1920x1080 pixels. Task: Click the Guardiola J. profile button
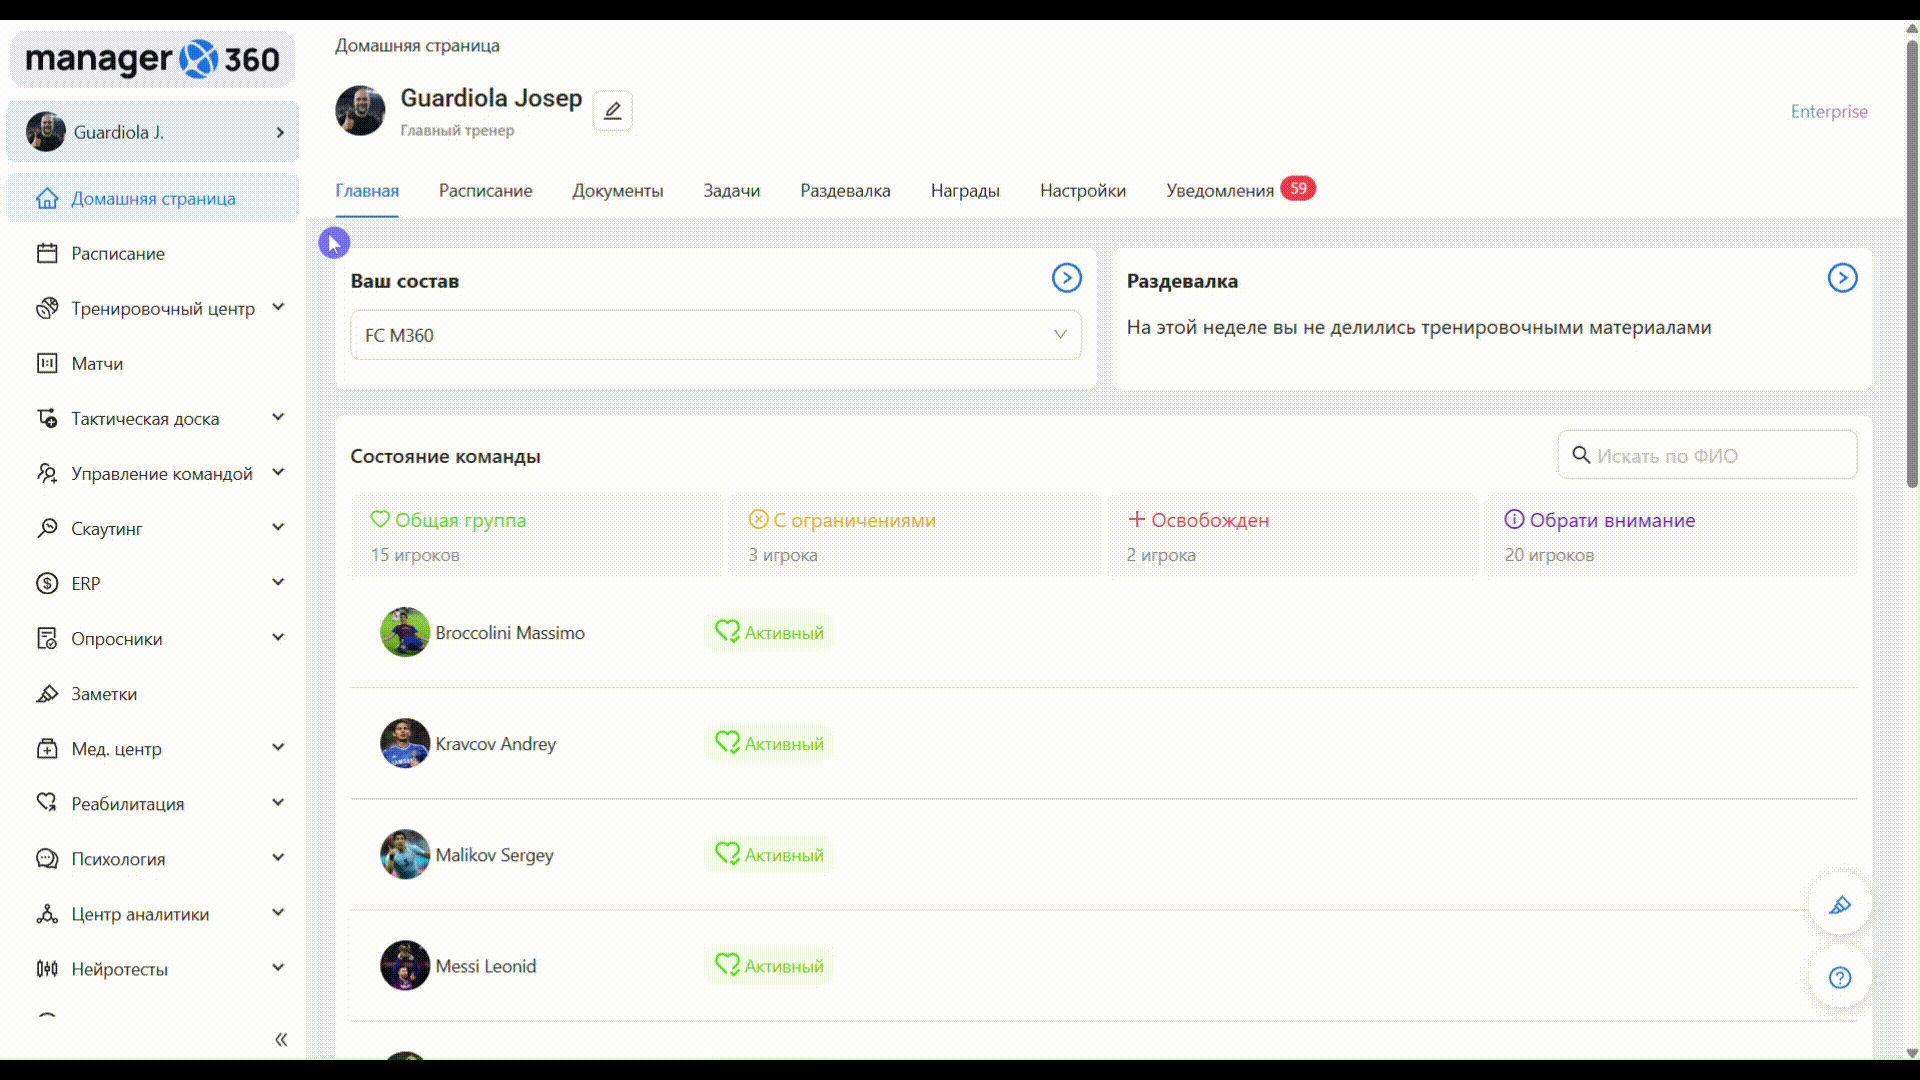tap(153, 132)
